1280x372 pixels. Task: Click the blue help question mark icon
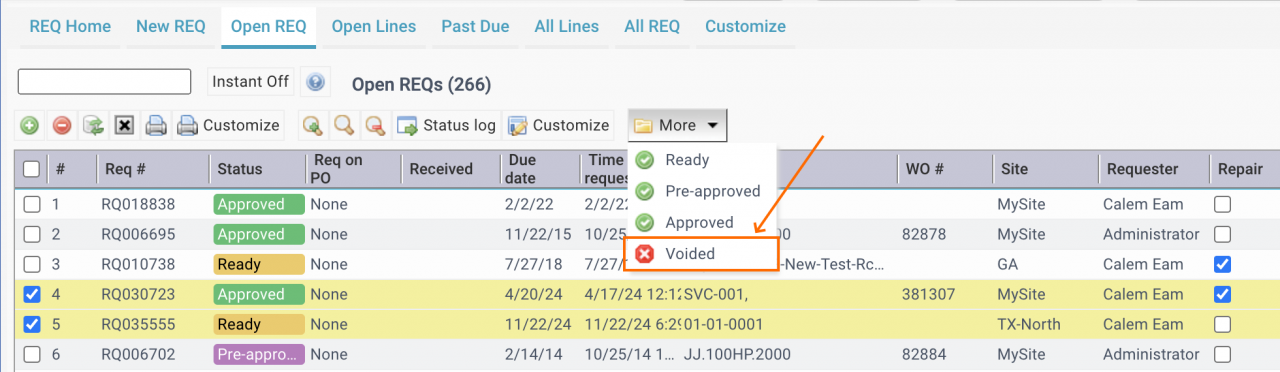tap(315, 82)
